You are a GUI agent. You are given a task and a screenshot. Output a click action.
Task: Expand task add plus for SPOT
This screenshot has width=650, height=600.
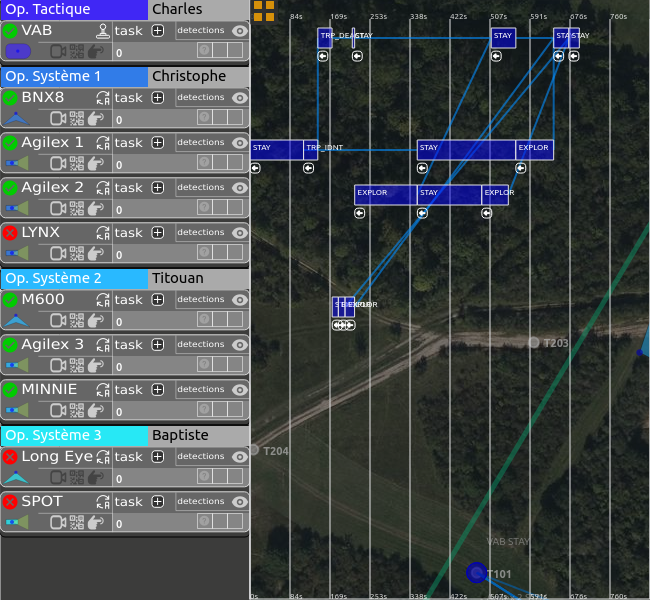click(158, 502)
